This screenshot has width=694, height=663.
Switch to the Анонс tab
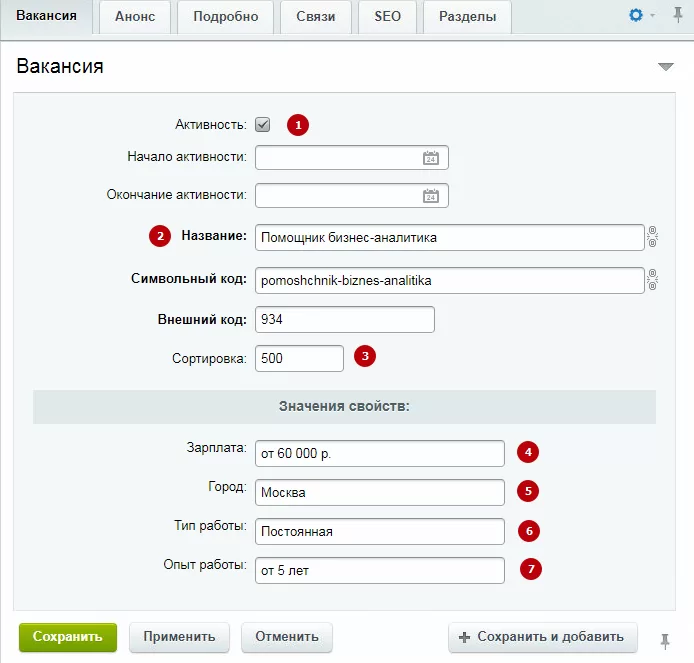135,17
